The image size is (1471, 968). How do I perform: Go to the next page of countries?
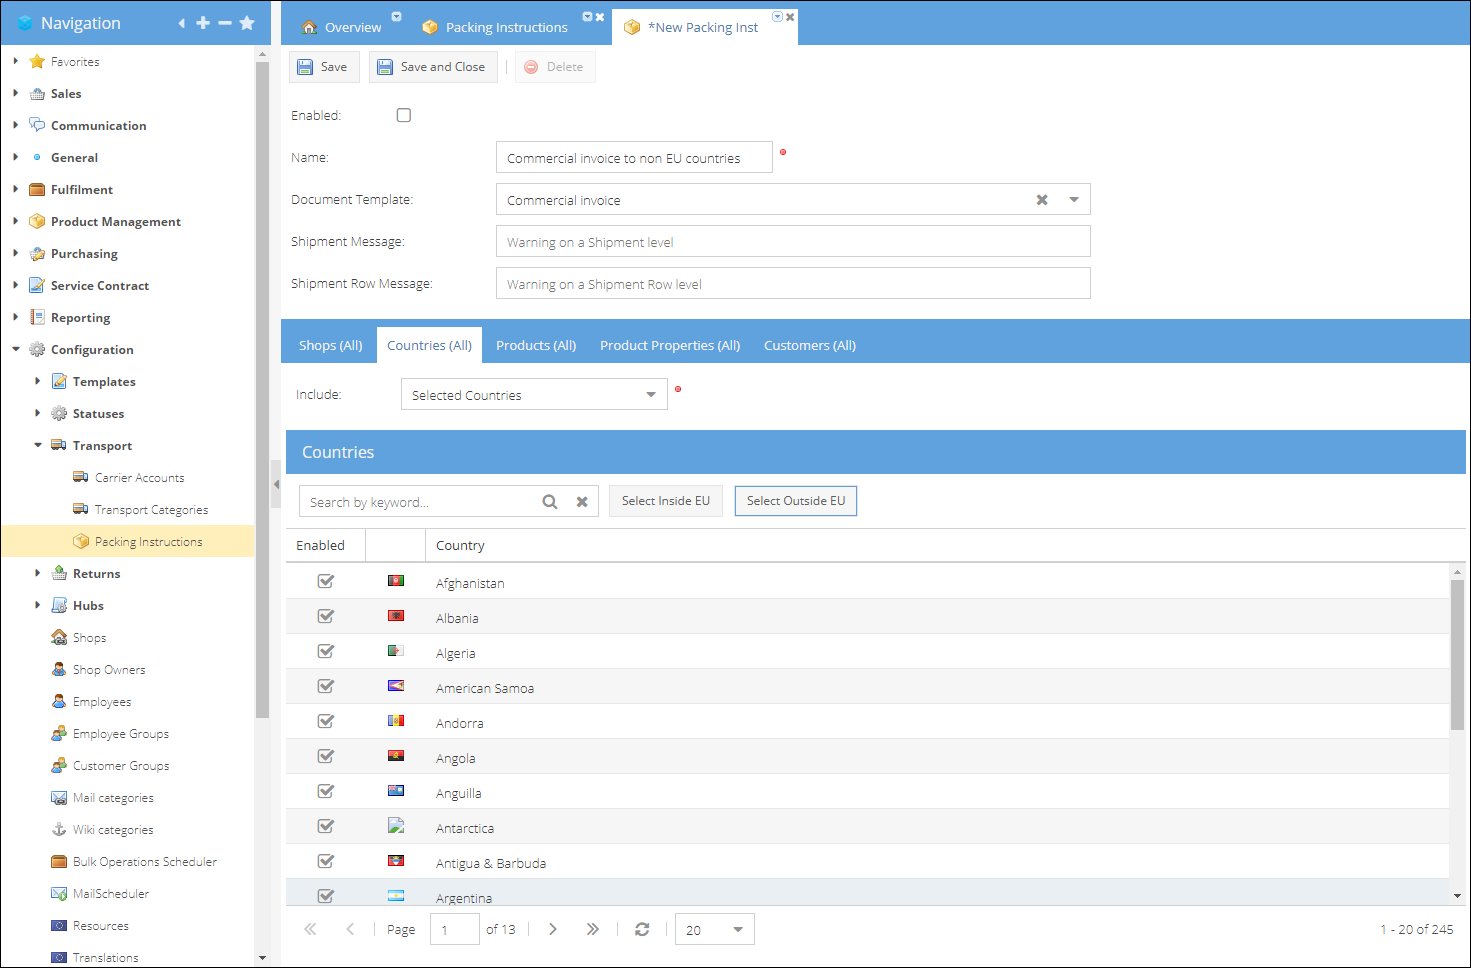tap(553, 929)
